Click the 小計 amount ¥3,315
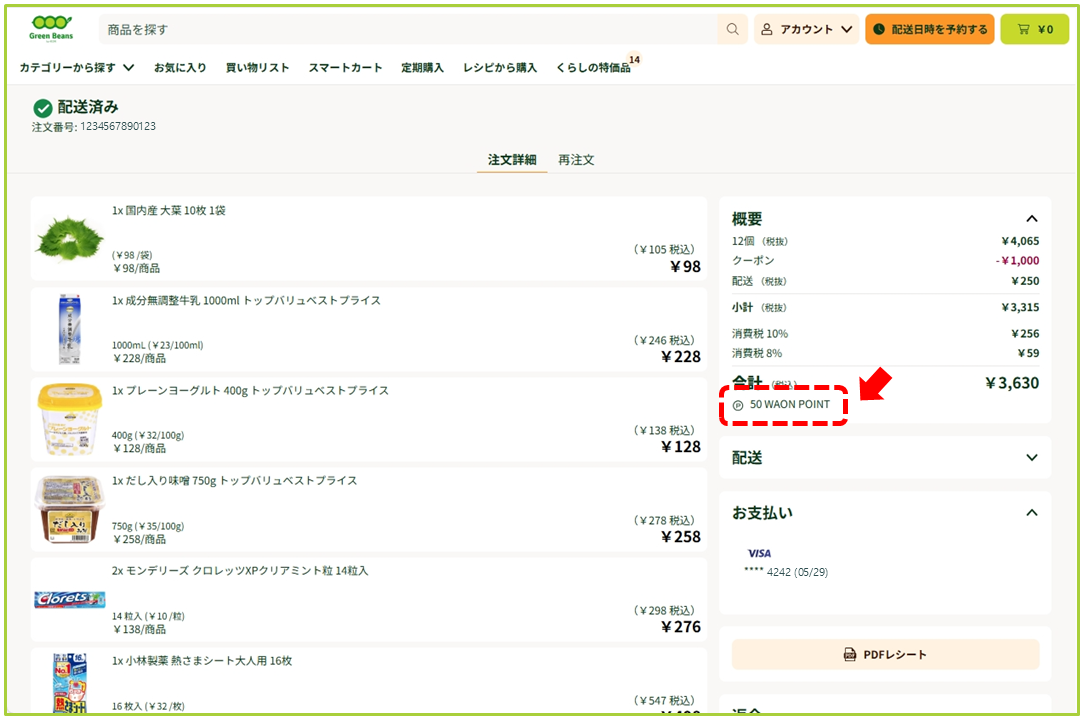 (1020, 307)
